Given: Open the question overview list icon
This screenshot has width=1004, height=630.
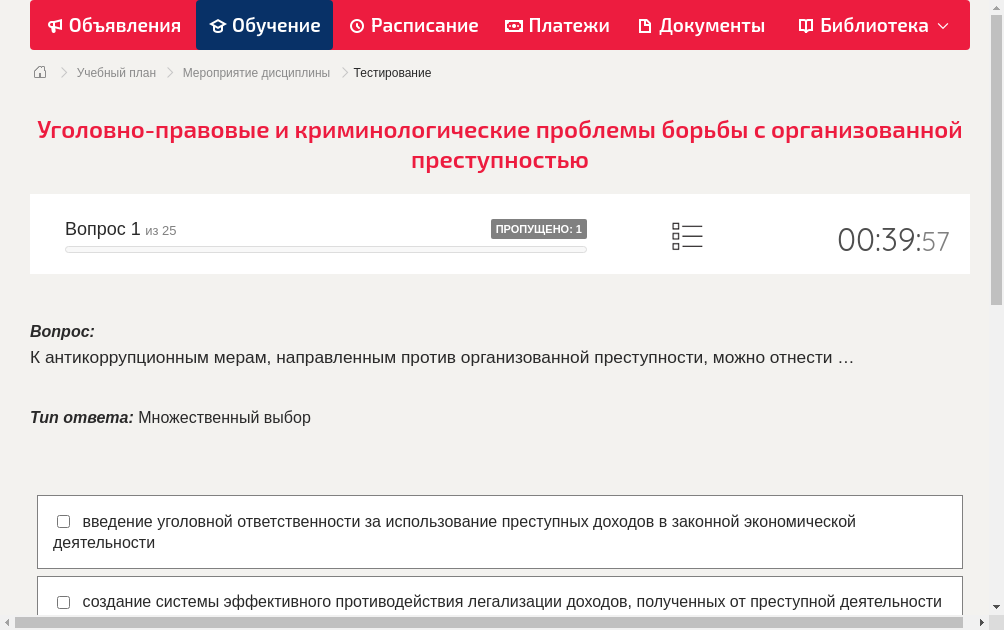Looking at the screenshot, I should coord(687,236).
